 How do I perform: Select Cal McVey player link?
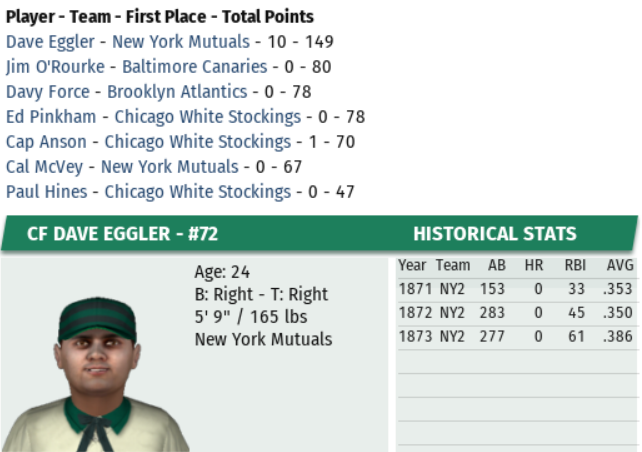pos(44,167)
